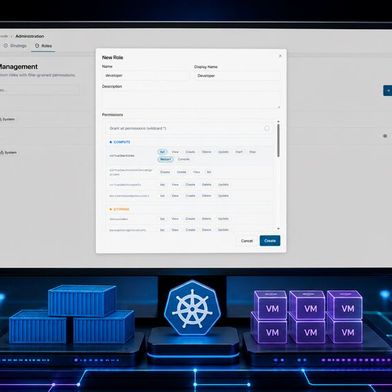
Task: Disable Restart permission for virtualmachines
Action: [165, 159]
